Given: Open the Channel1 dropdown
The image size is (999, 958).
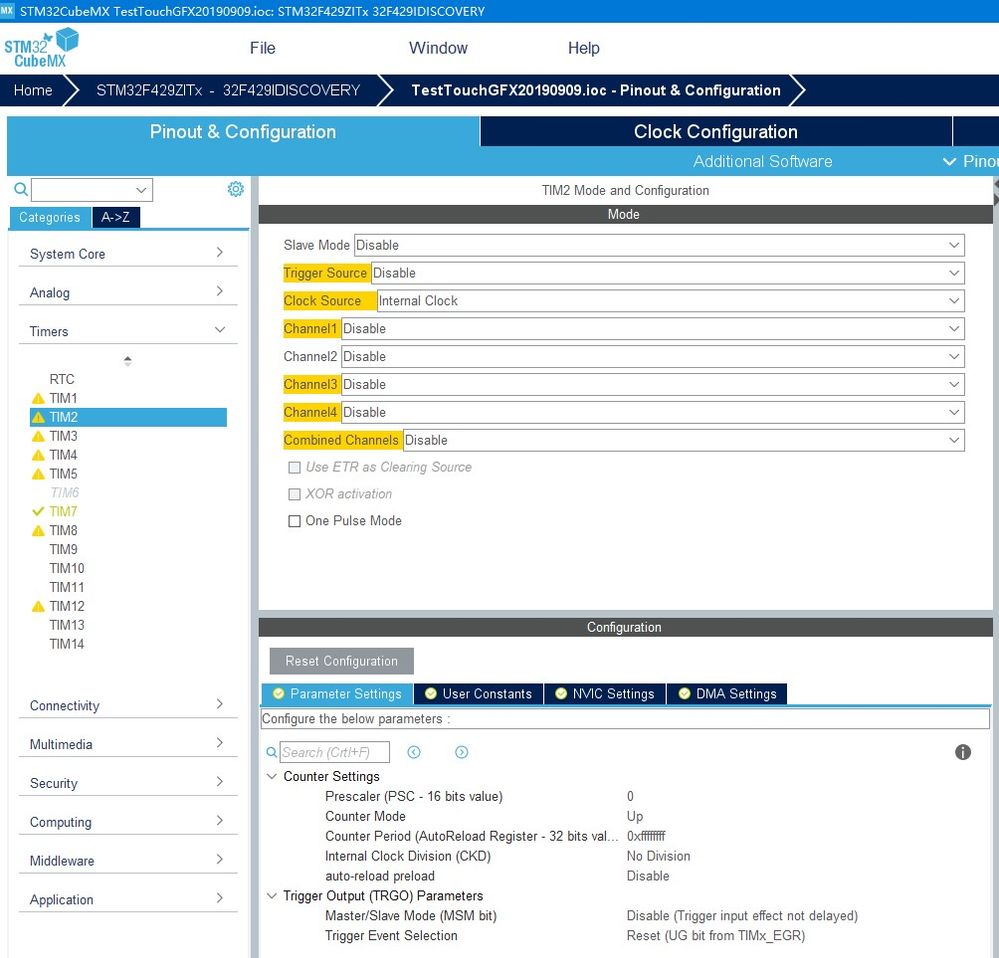Looking at the screenshot, I should click(x=652, y=329).
